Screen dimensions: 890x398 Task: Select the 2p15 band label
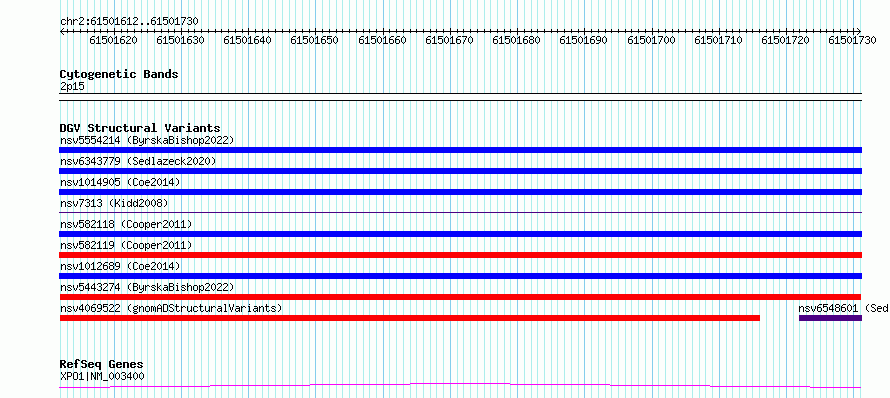pyautogui.click(x=72, y=86)
